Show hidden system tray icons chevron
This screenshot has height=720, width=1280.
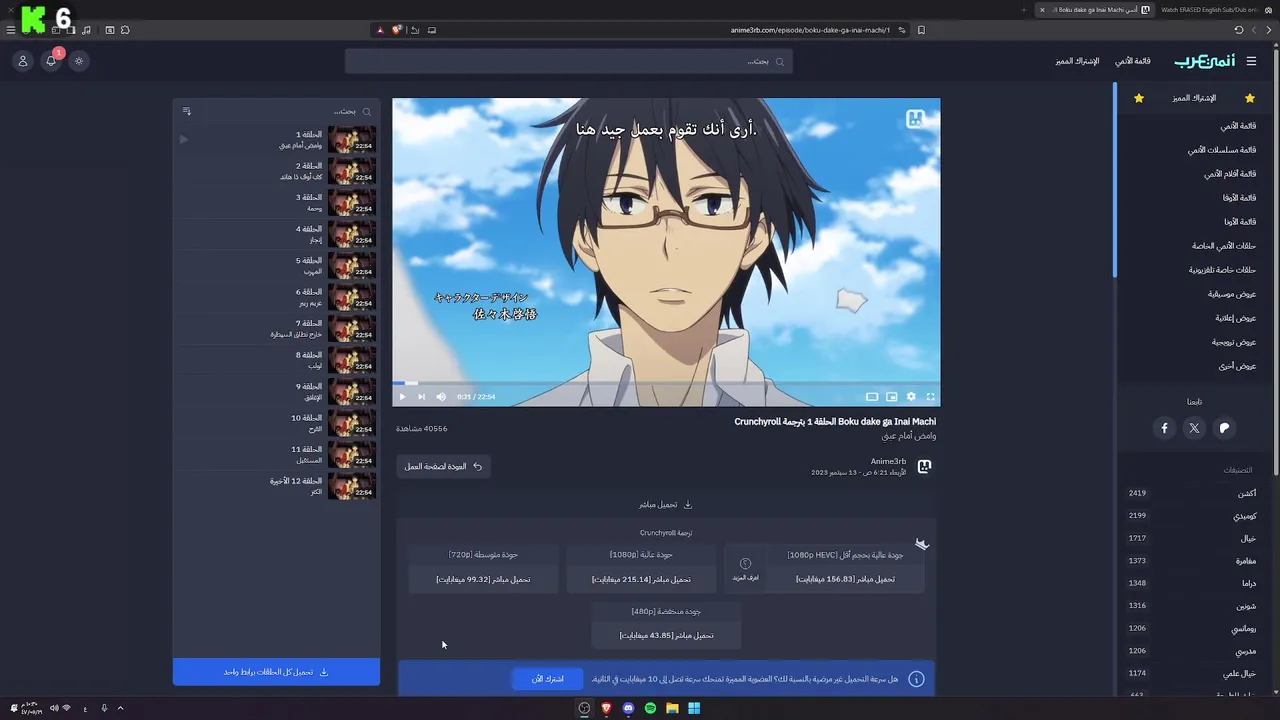coord(120,708)
